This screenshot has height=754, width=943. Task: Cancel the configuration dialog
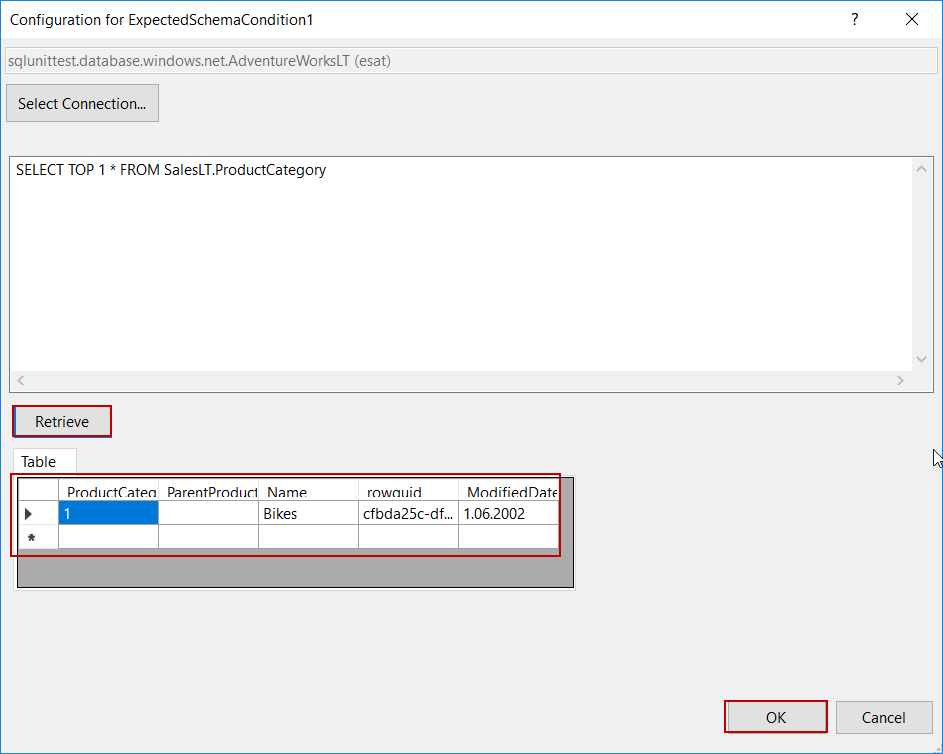(883, 717)
